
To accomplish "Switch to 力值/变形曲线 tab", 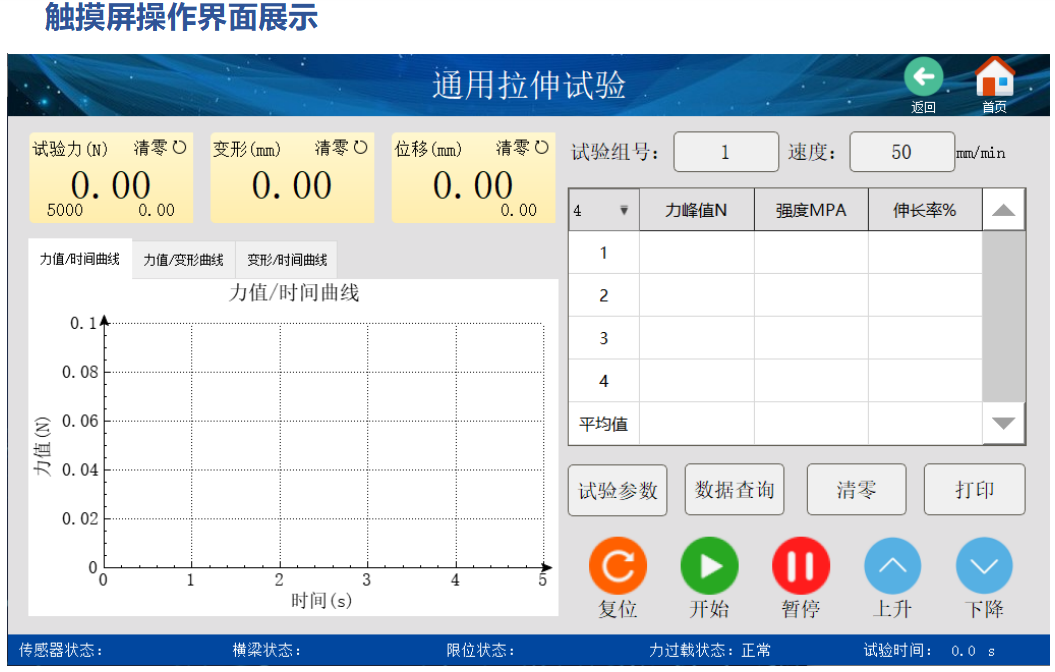I will pos(184,260).
